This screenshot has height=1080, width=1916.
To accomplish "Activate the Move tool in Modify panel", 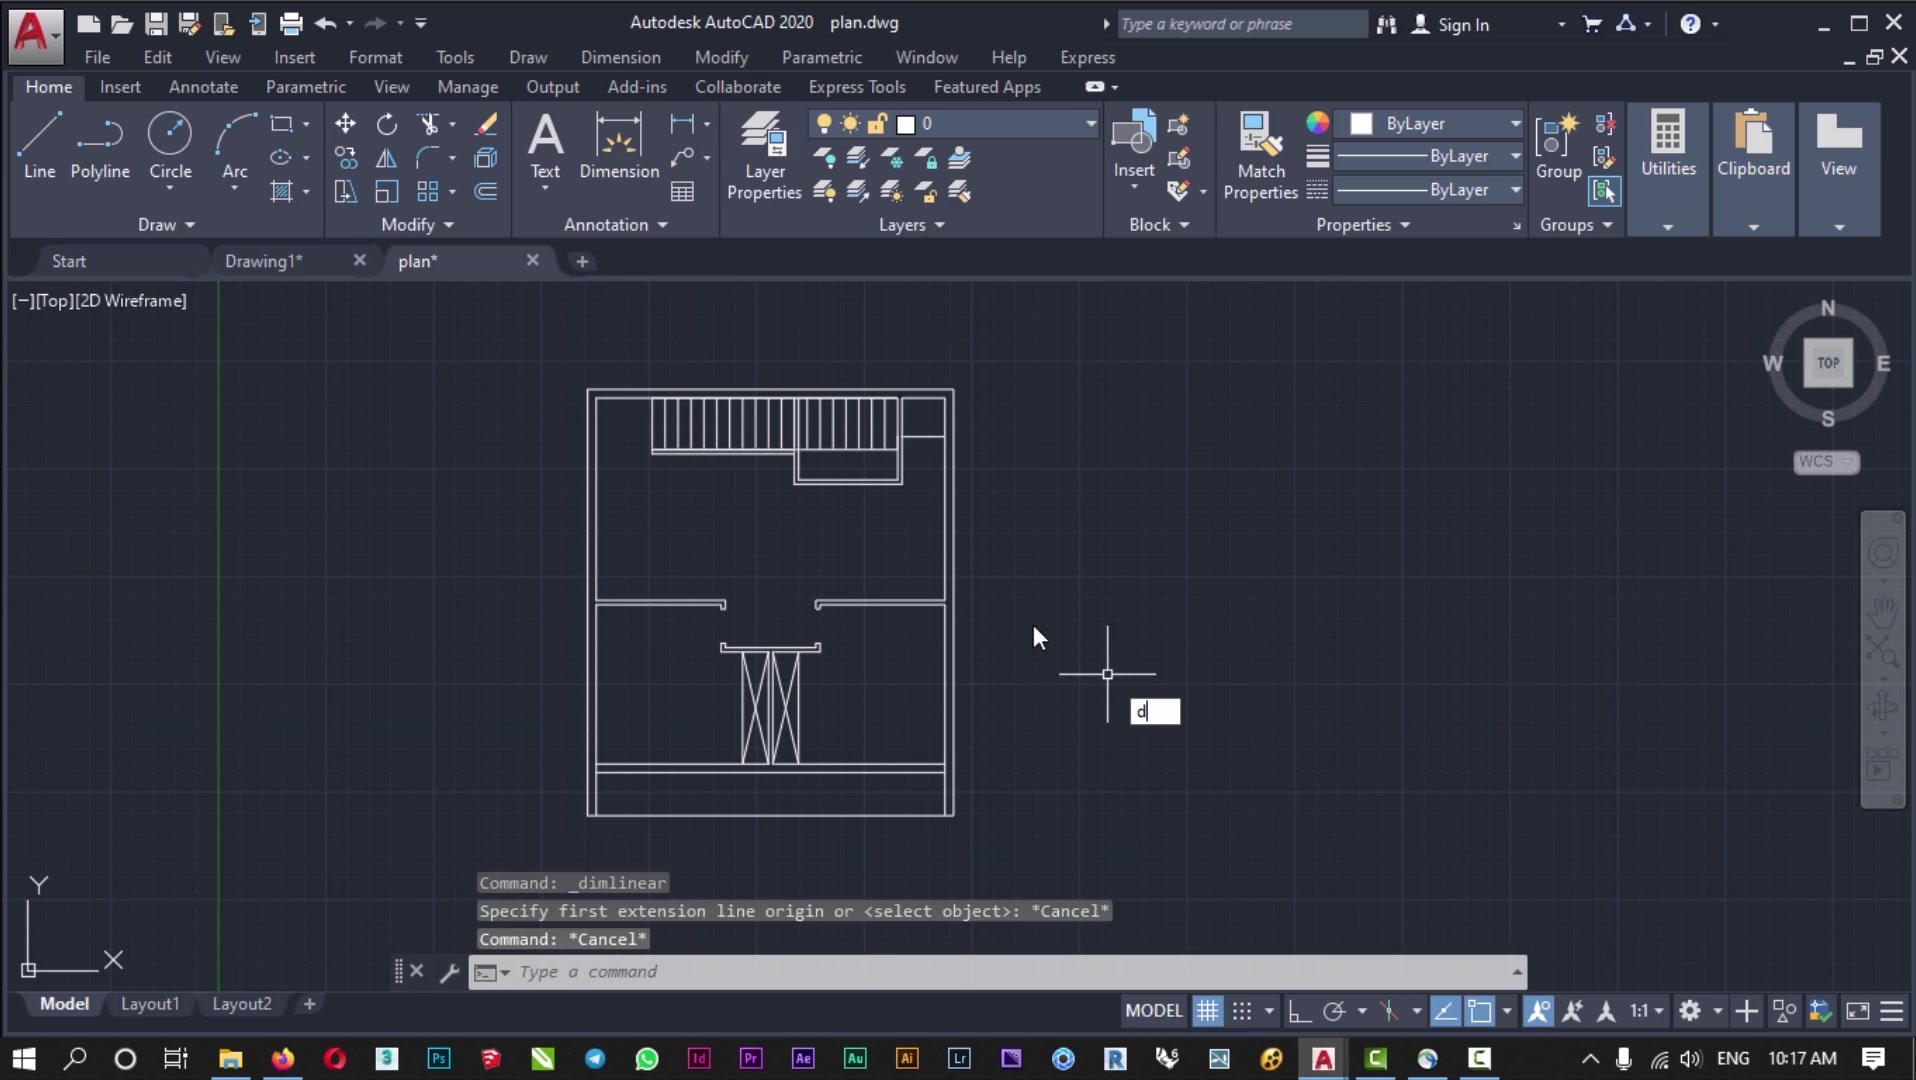I will point(345,123).
